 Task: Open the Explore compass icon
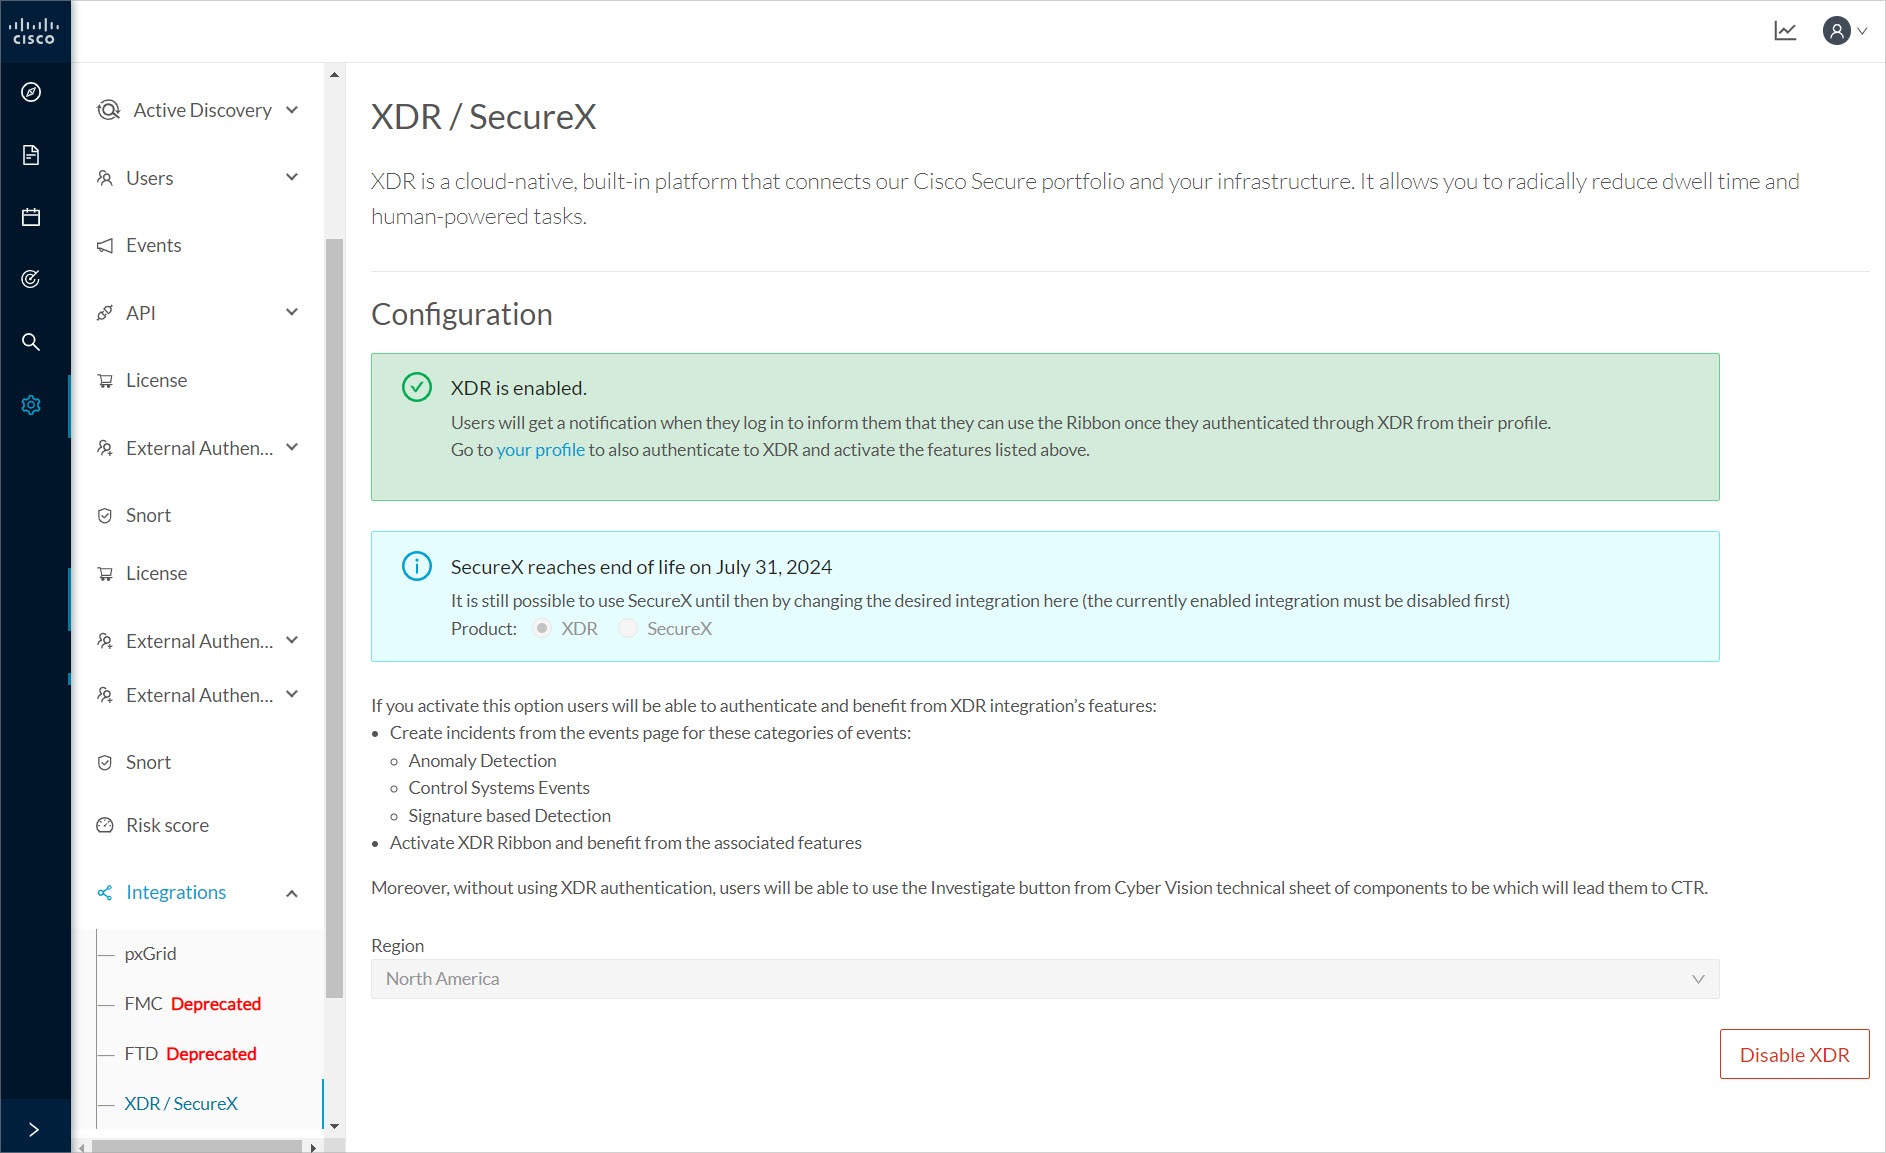(x=31, y=92)
